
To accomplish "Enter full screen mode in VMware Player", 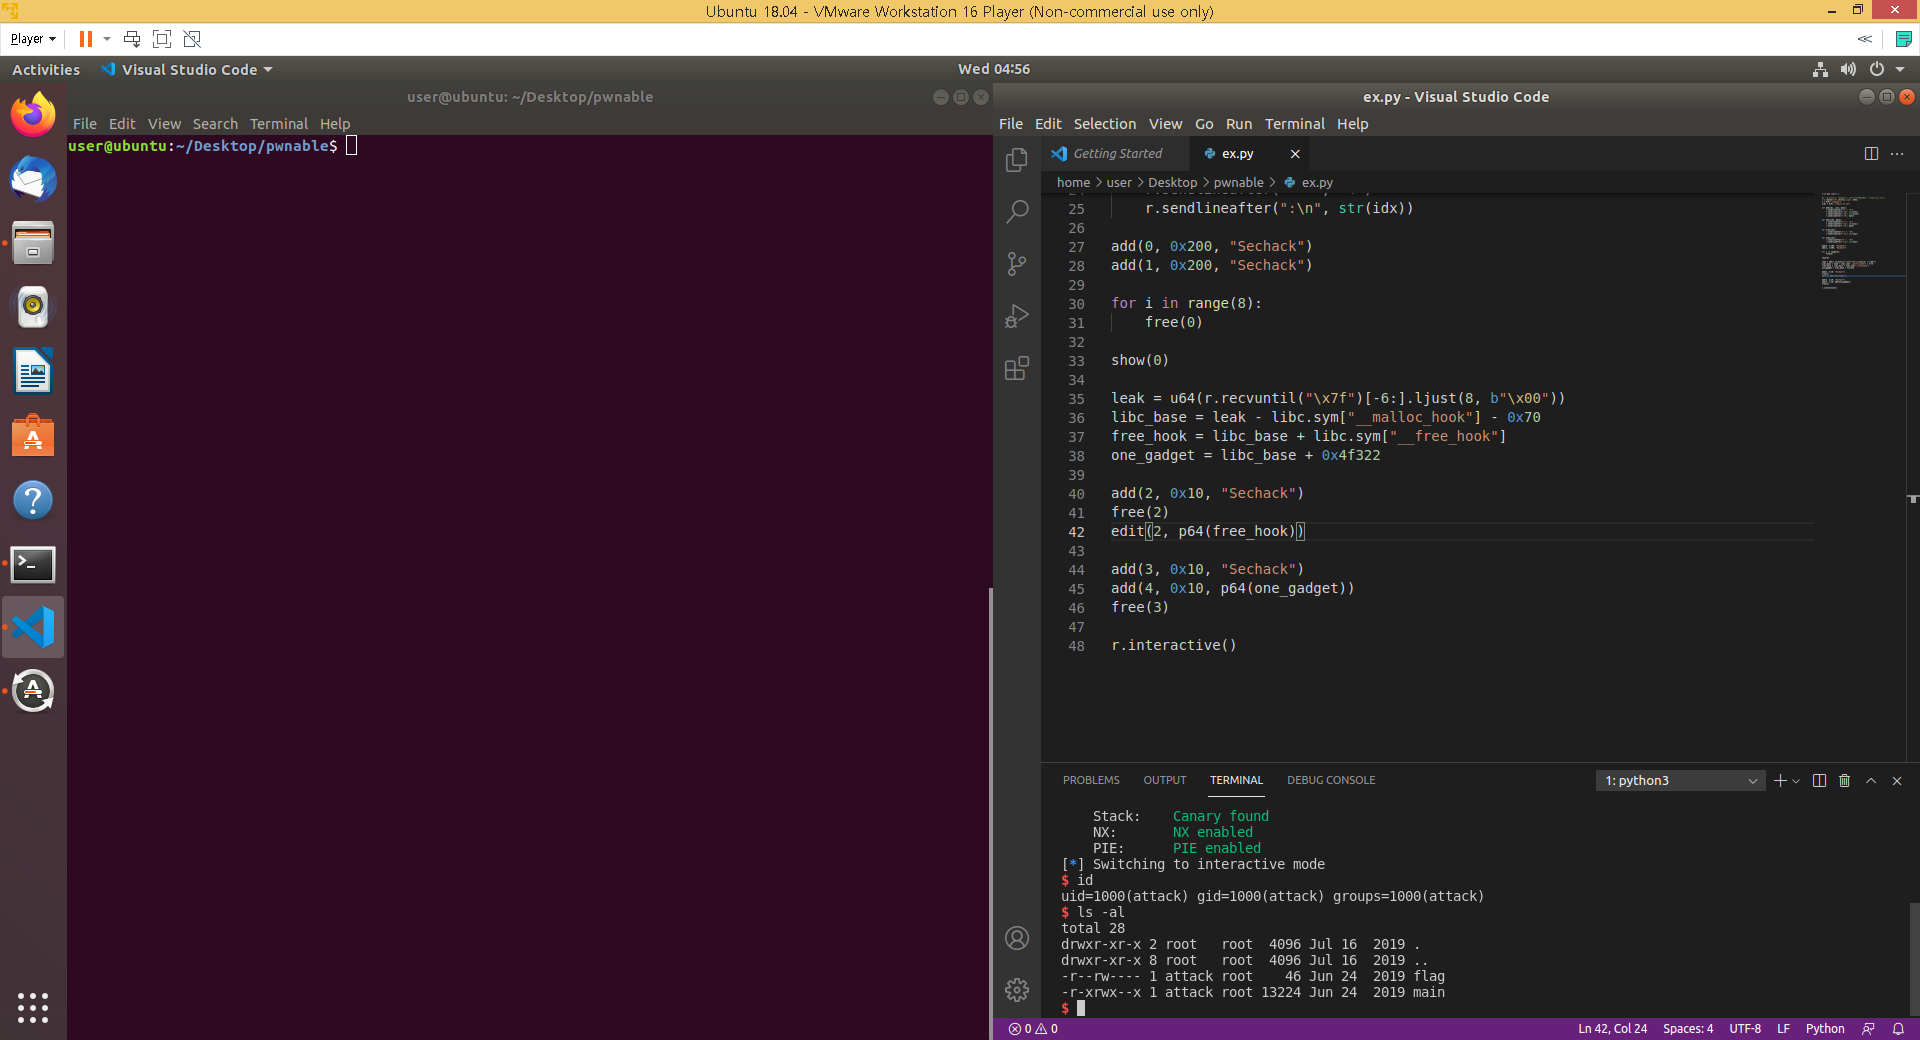I will tap(162, 39).
